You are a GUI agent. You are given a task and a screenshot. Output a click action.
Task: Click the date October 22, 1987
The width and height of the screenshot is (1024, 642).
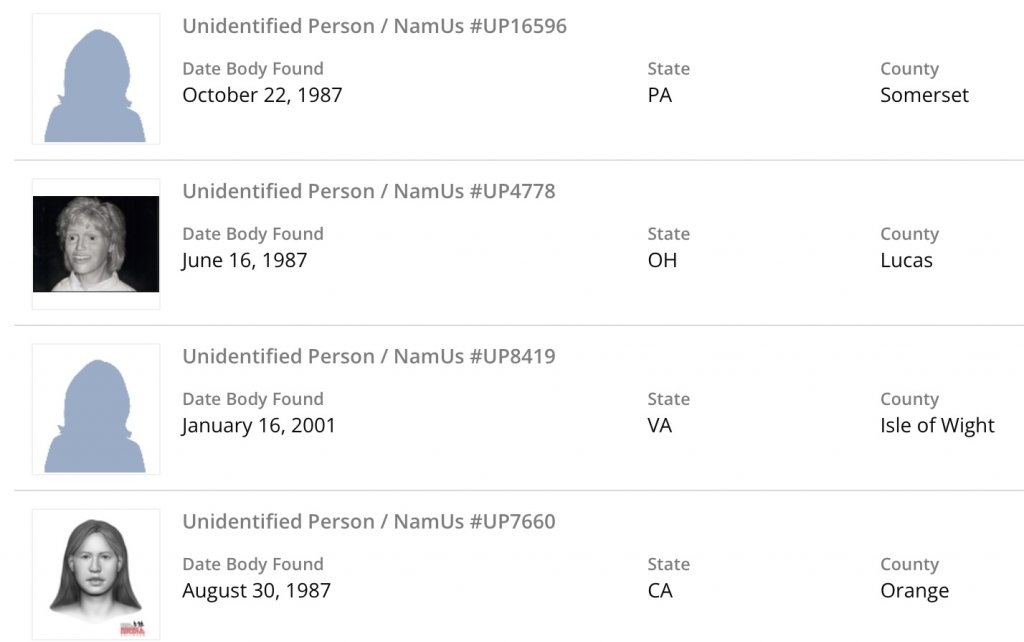click(x=262, y=95)
